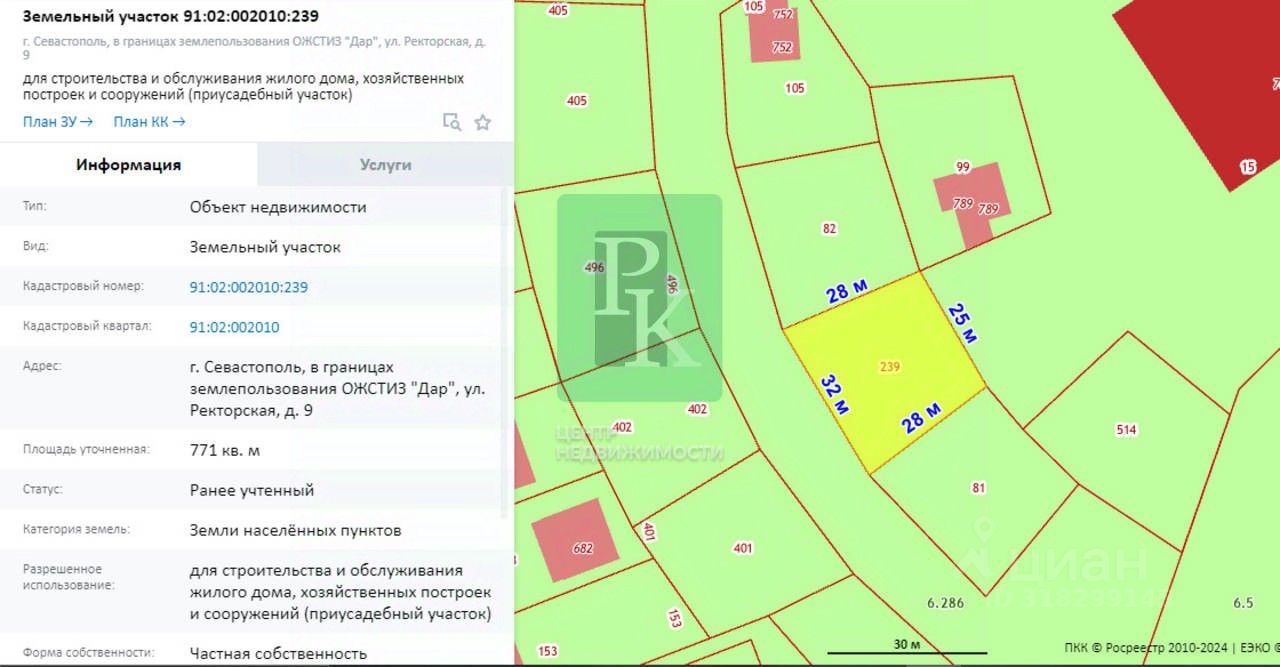This screenshot has width=1280, height=667.
Task: Open the План ЗУ link
Action: coord(58,122)
